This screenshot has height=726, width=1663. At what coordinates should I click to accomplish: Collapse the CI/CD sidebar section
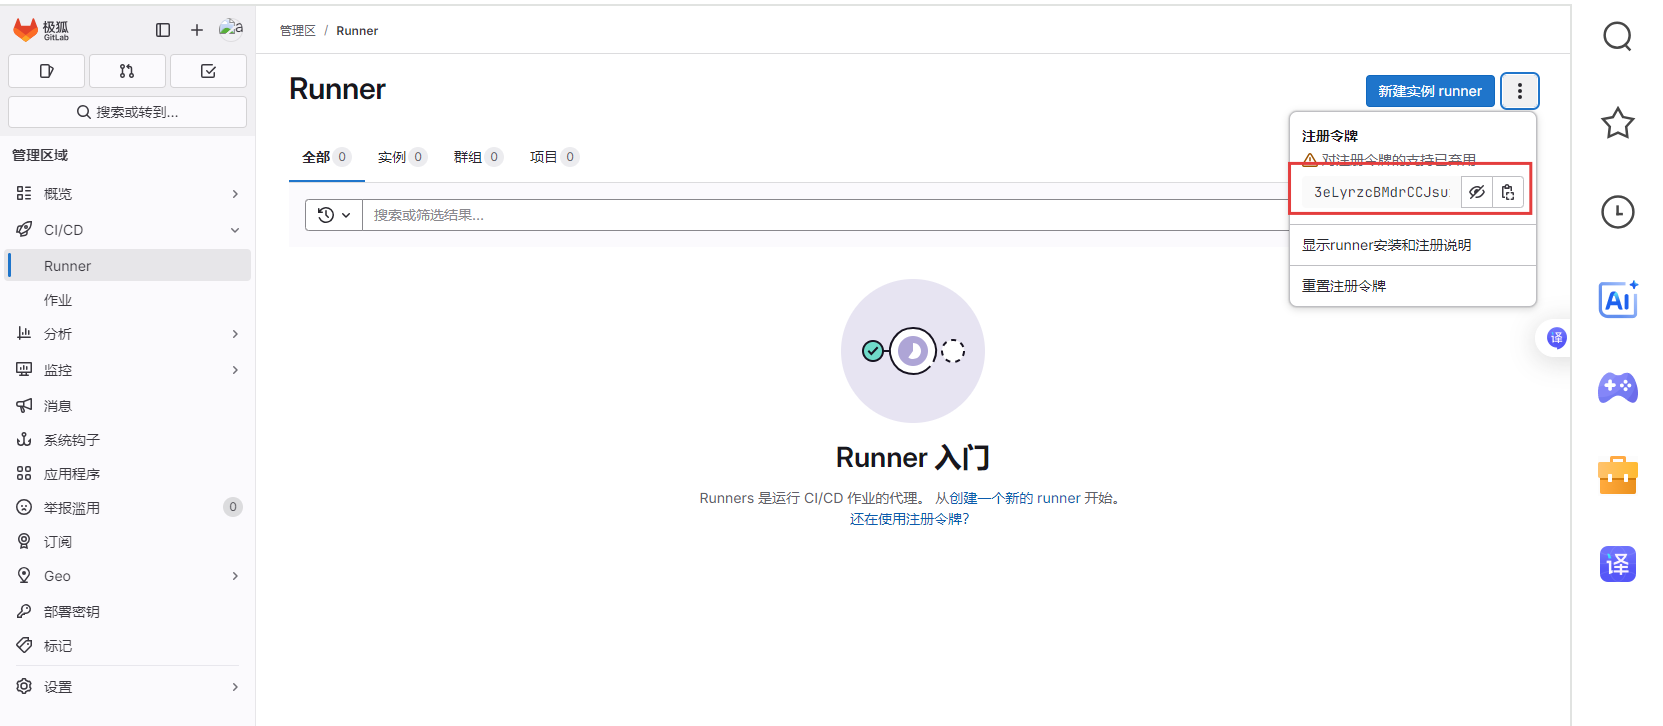point(127,230)
